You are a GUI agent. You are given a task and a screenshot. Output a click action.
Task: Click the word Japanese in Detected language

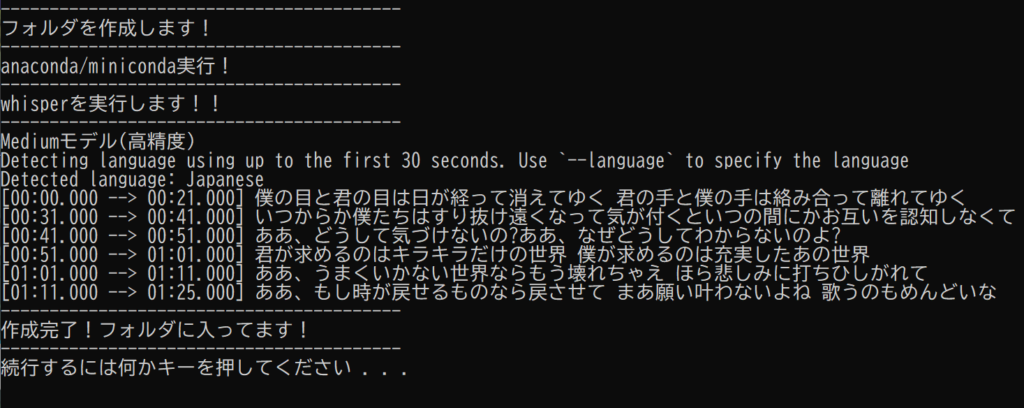[x=221, y=180]
